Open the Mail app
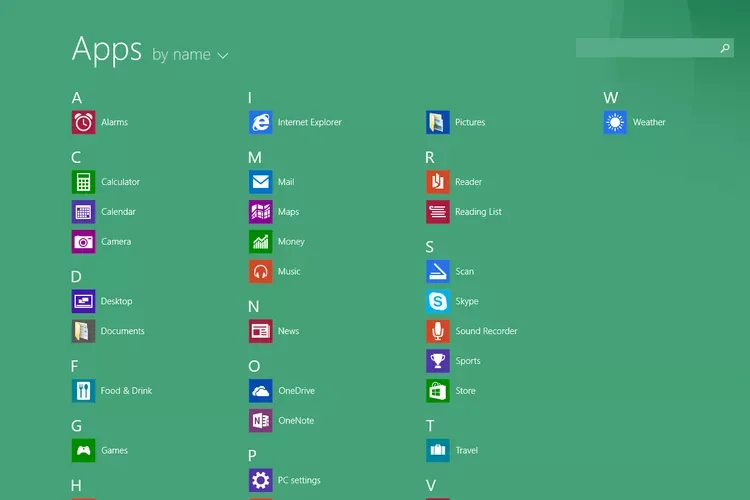The height and width of the screenshot is (500, 750). pyautogui.click(x=261, y=182)
